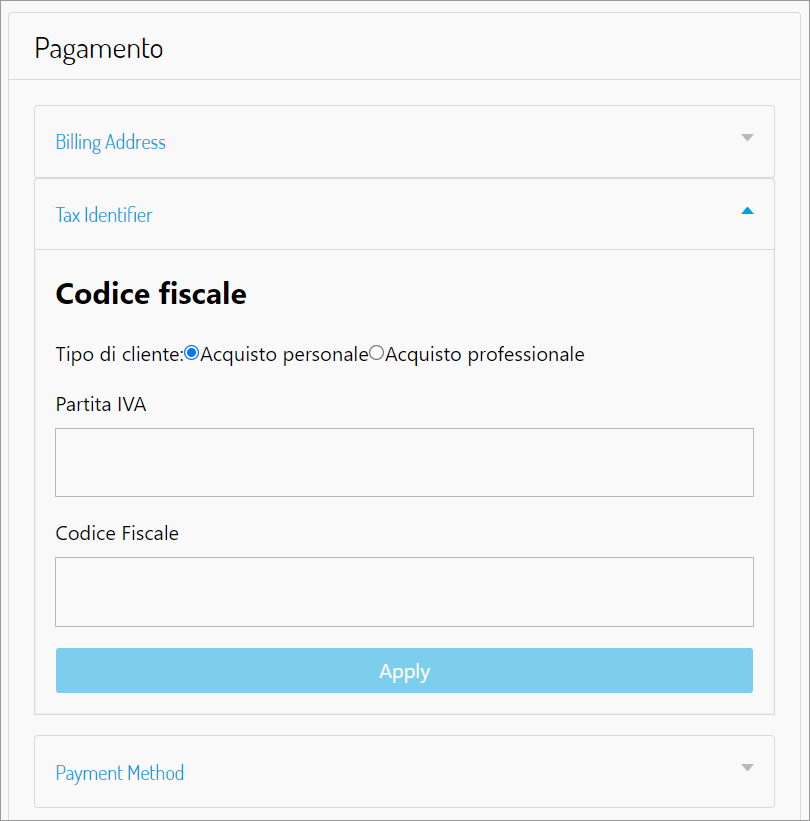This screenshot has height=821, width=810.
Task: Expand the Billing Address arrow icon
Action: tap(747, 138)
